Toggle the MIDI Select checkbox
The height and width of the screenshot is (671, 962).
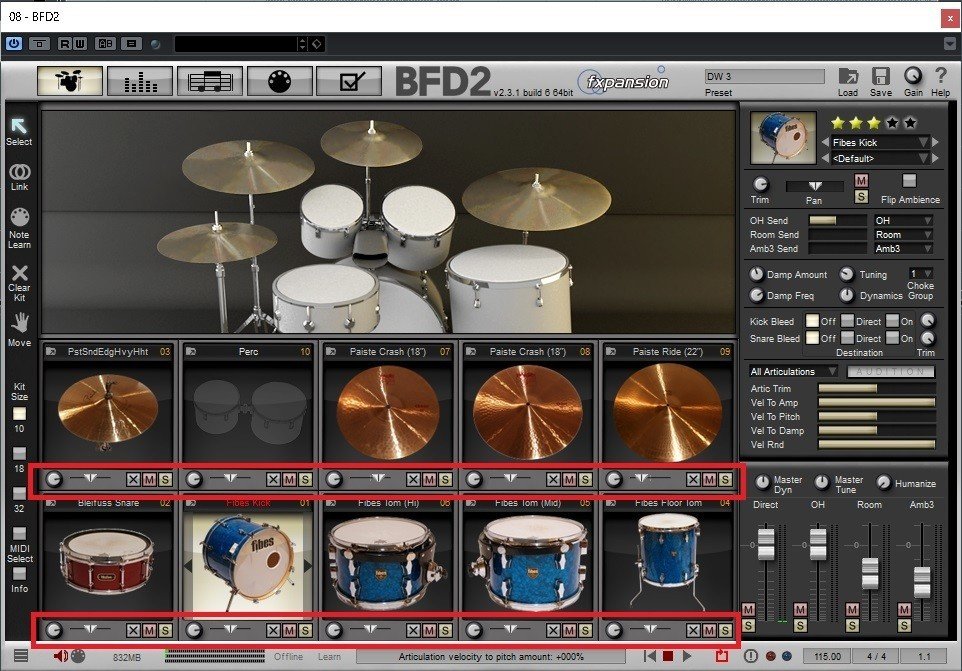pyautogui.click(x=20, y=534)
